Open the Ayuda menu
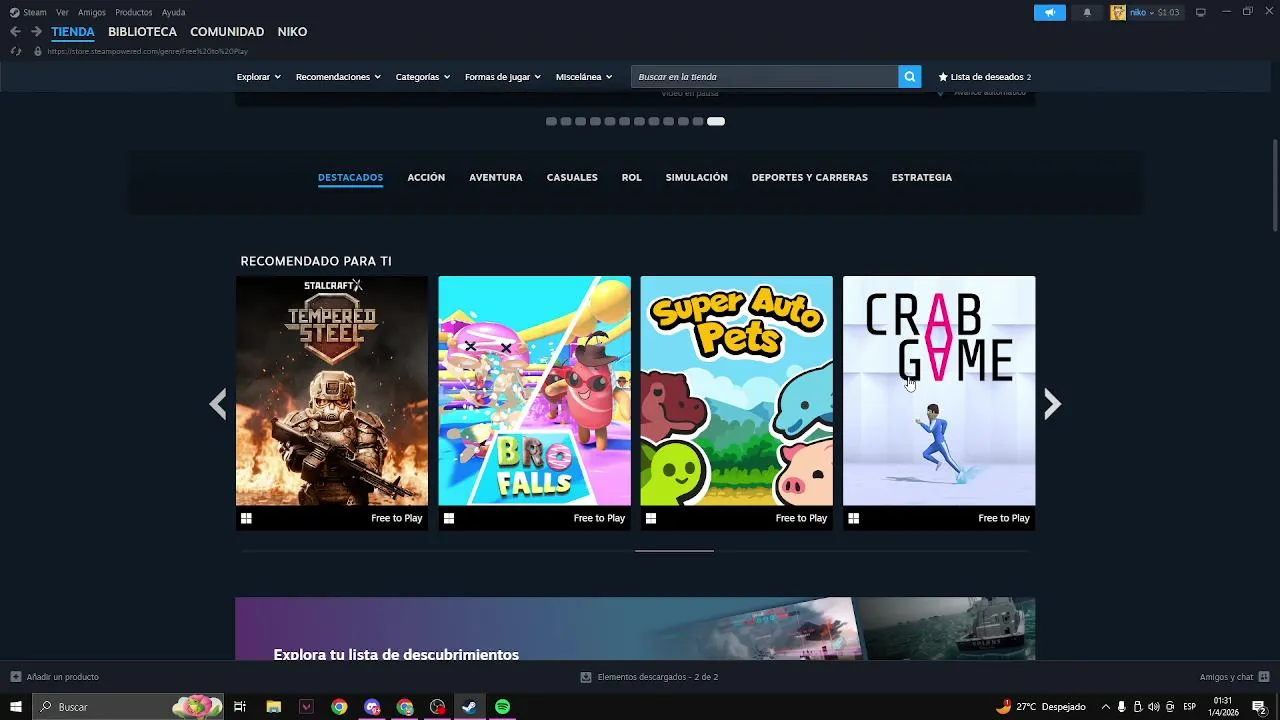The image size is (1280, 720). pos(174,12)
